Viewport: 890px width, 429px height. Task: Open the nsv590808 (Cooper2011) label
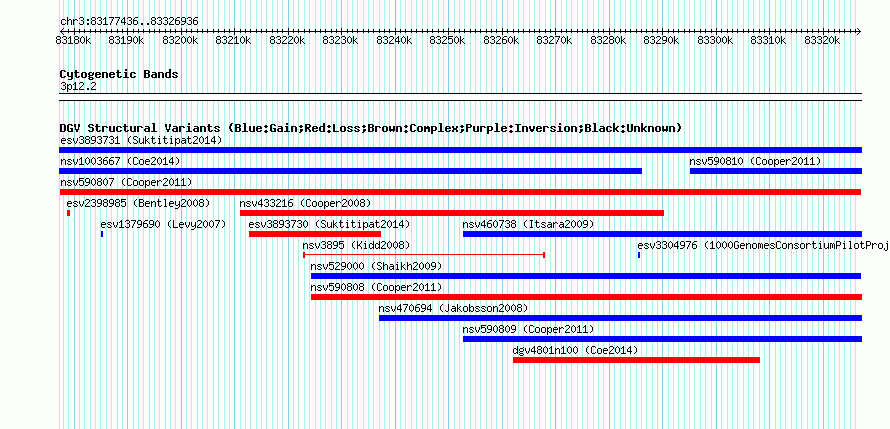[x=376, y=287]
